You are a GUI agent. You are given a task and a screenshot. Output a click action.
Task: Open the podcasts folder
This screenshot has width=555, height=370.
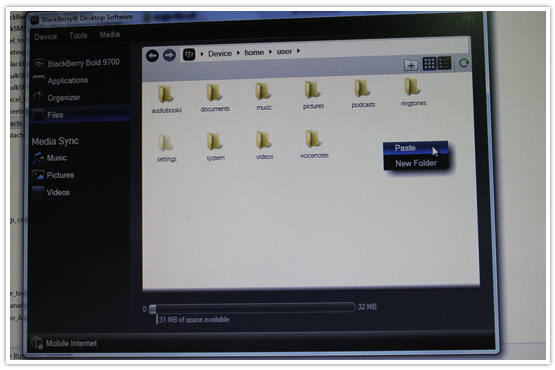point(363,94)
